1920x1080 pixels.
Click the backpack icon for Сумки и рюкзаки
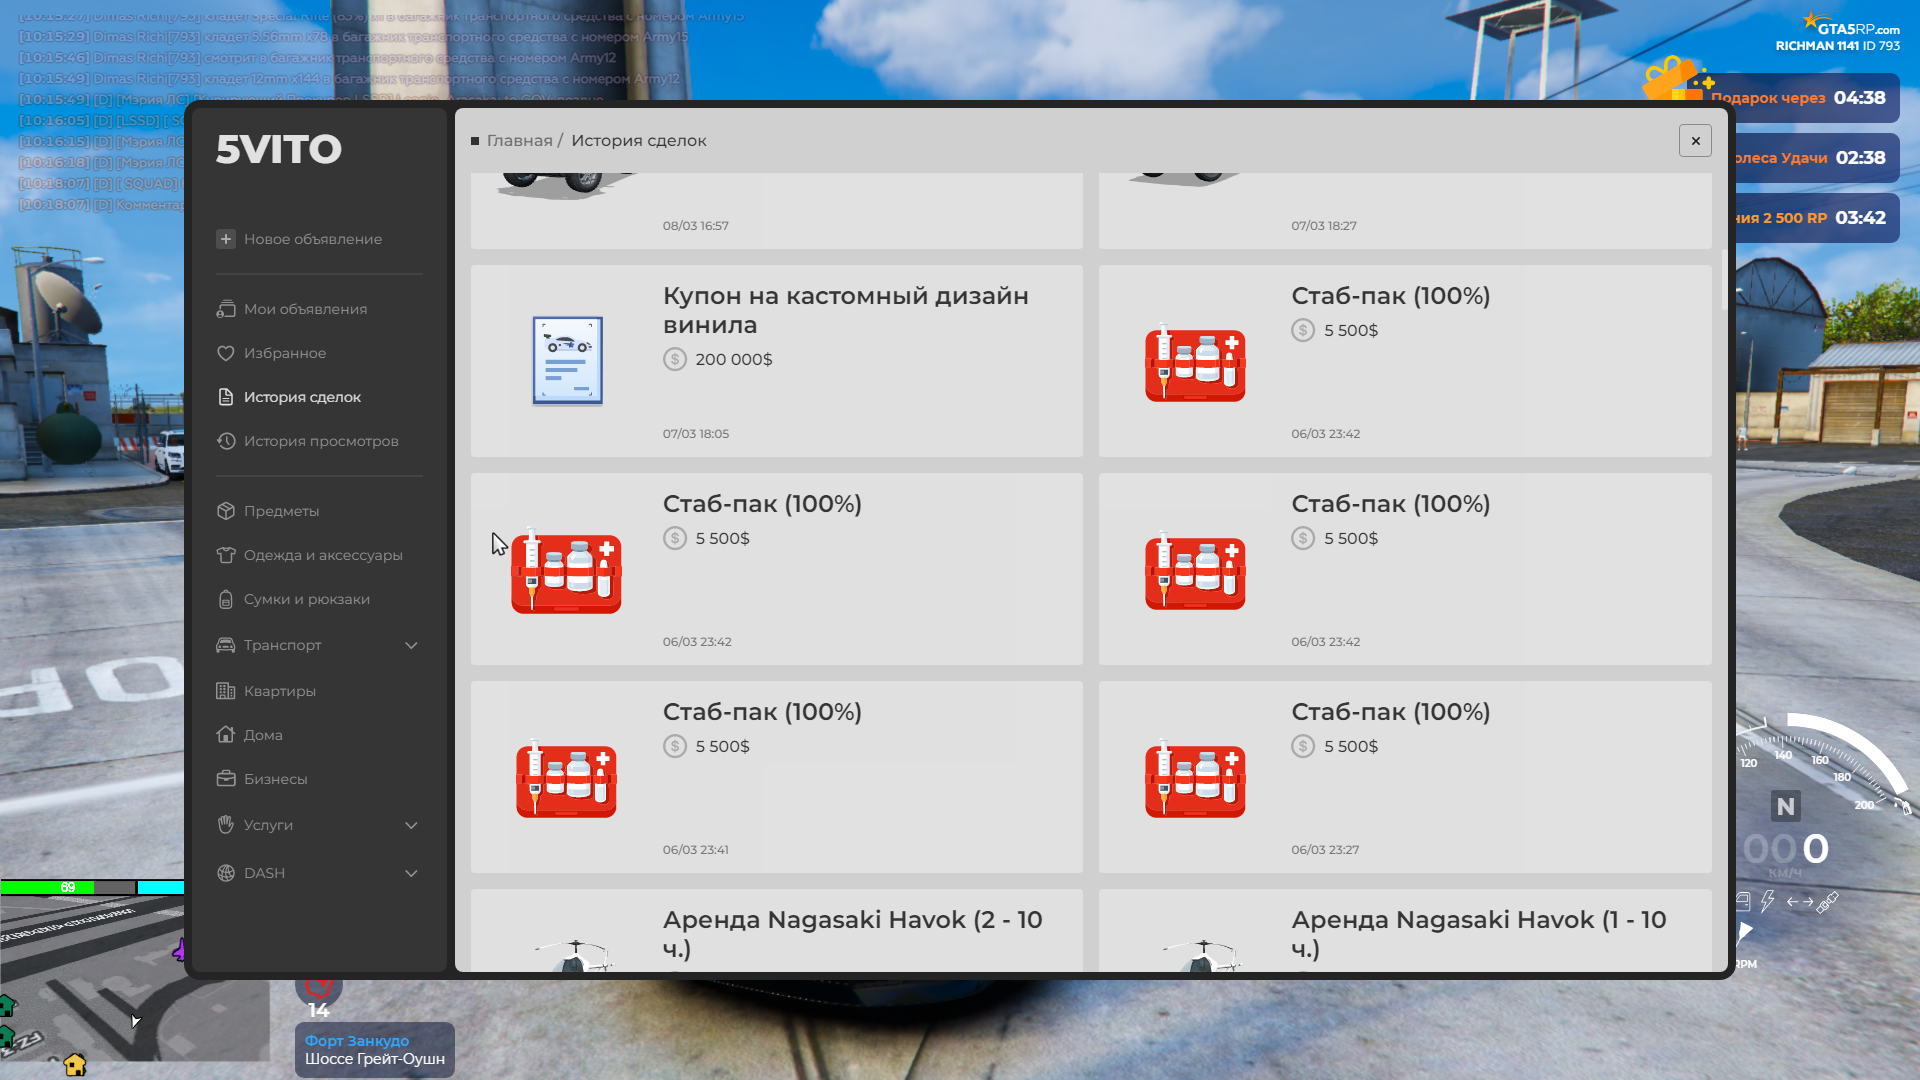(x=226, y=599)
